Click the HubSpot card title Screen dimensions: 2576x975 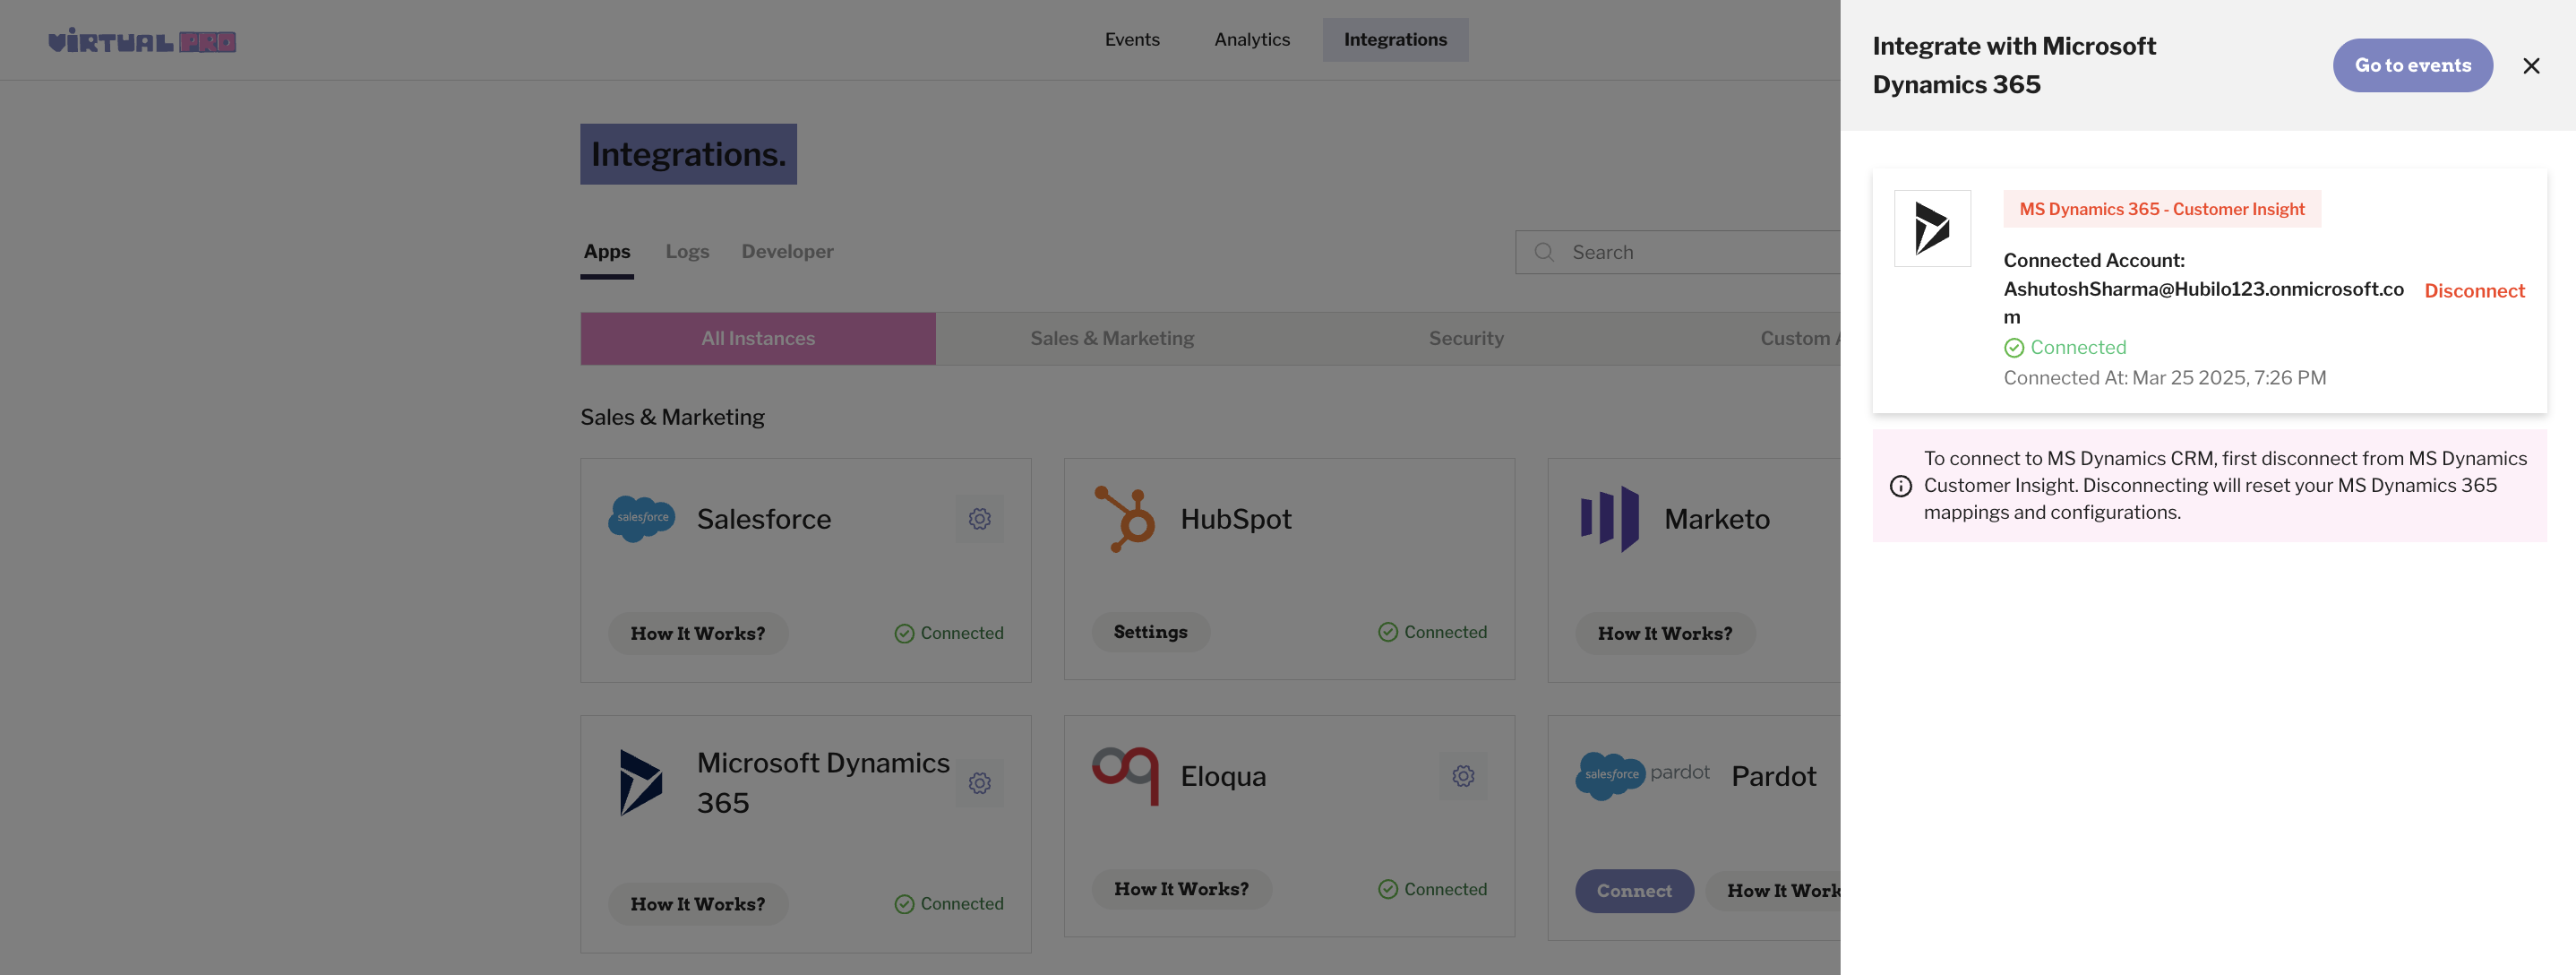tap(1236, 519)
